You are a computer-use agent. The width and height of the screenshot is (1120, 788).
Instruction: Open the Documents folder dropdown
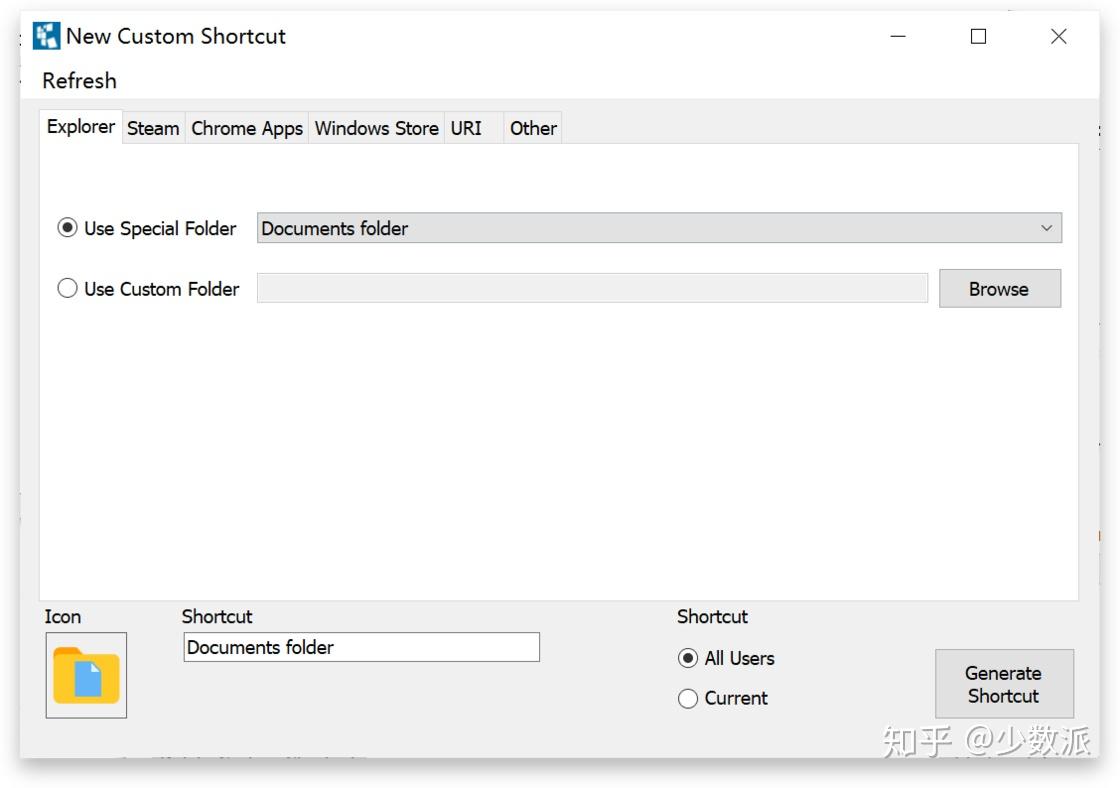point(648,228)
